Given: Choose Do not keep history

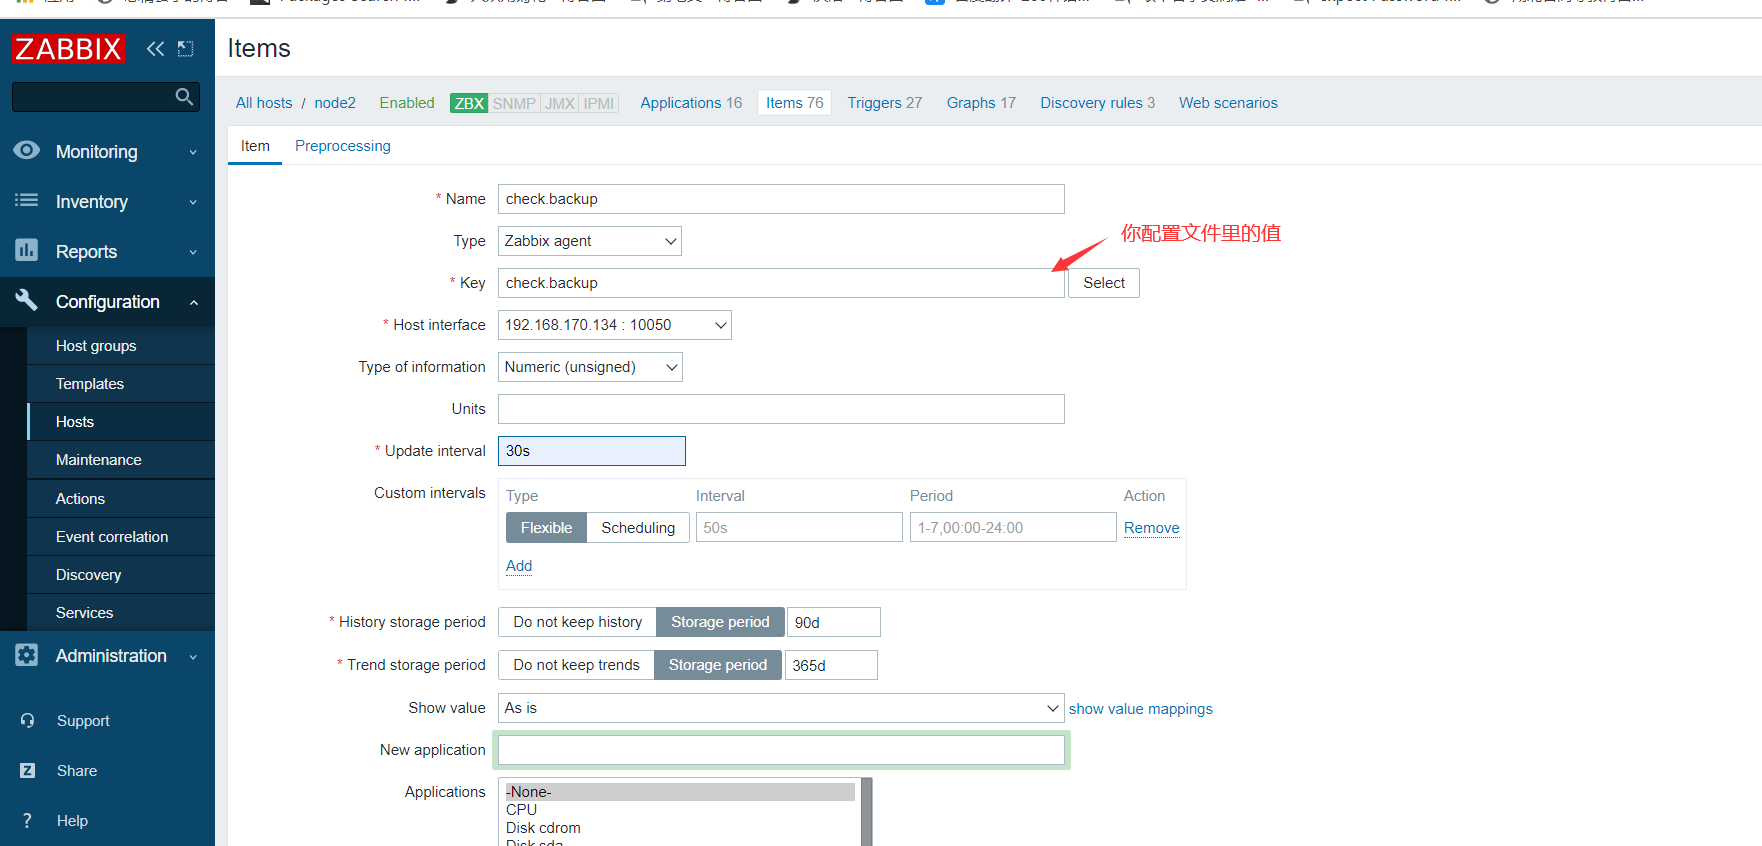Looking at the screenshot, I should pyautogui.click(x=578, y=622).
